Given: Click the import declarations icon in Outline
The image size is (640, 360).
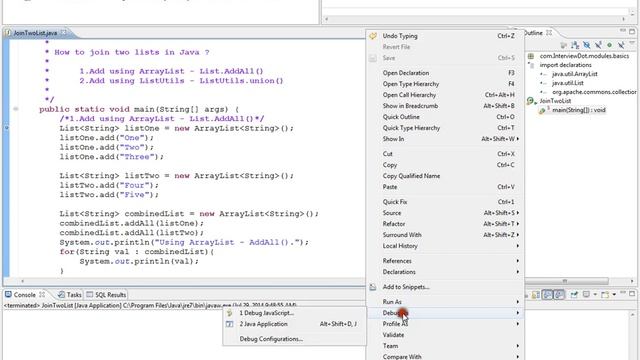Looking at the screenshot, I should [x=531, y=65].
